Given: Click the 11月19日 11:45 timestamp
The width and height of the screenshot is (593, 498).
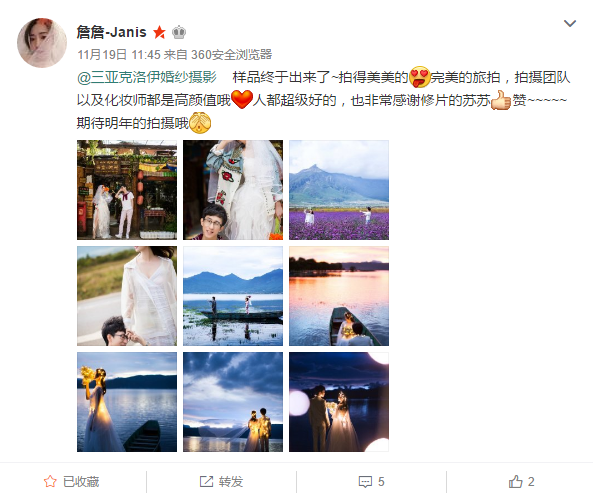Looking at the screenshot, I should pyautogui.click(x=119, y=55).
